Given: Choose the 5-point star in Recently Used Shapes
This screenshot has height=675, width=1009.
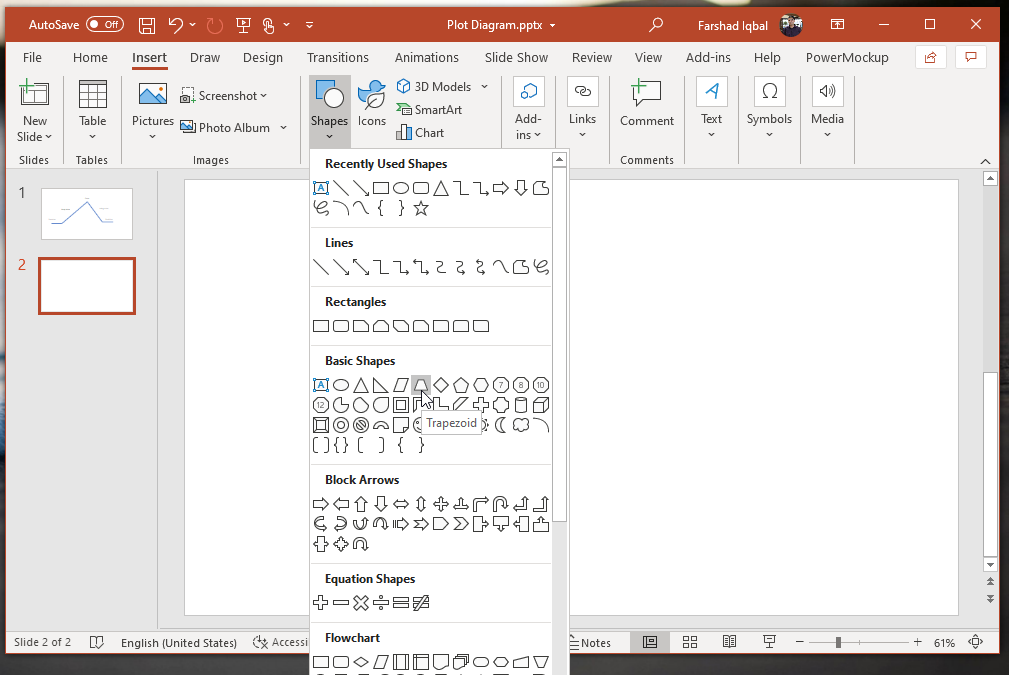Looking at the screenshot, I should pos(421,208).
